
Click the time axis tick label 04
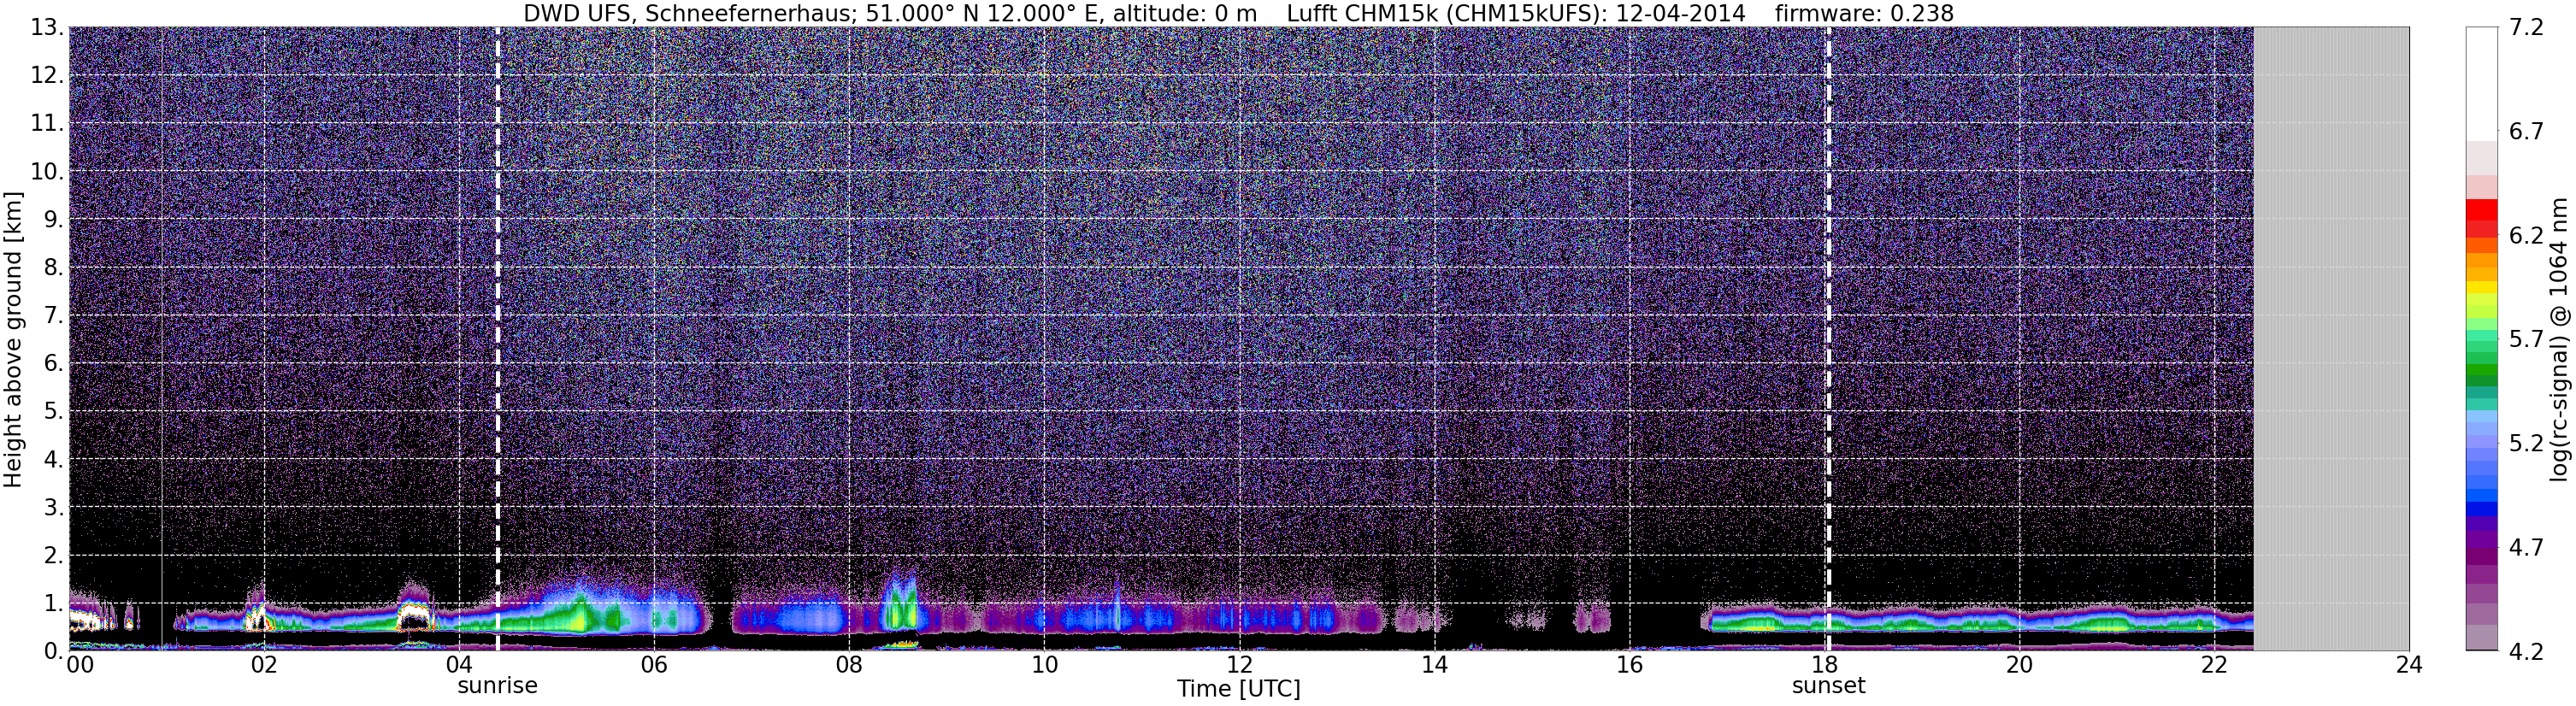click(458, 665)
